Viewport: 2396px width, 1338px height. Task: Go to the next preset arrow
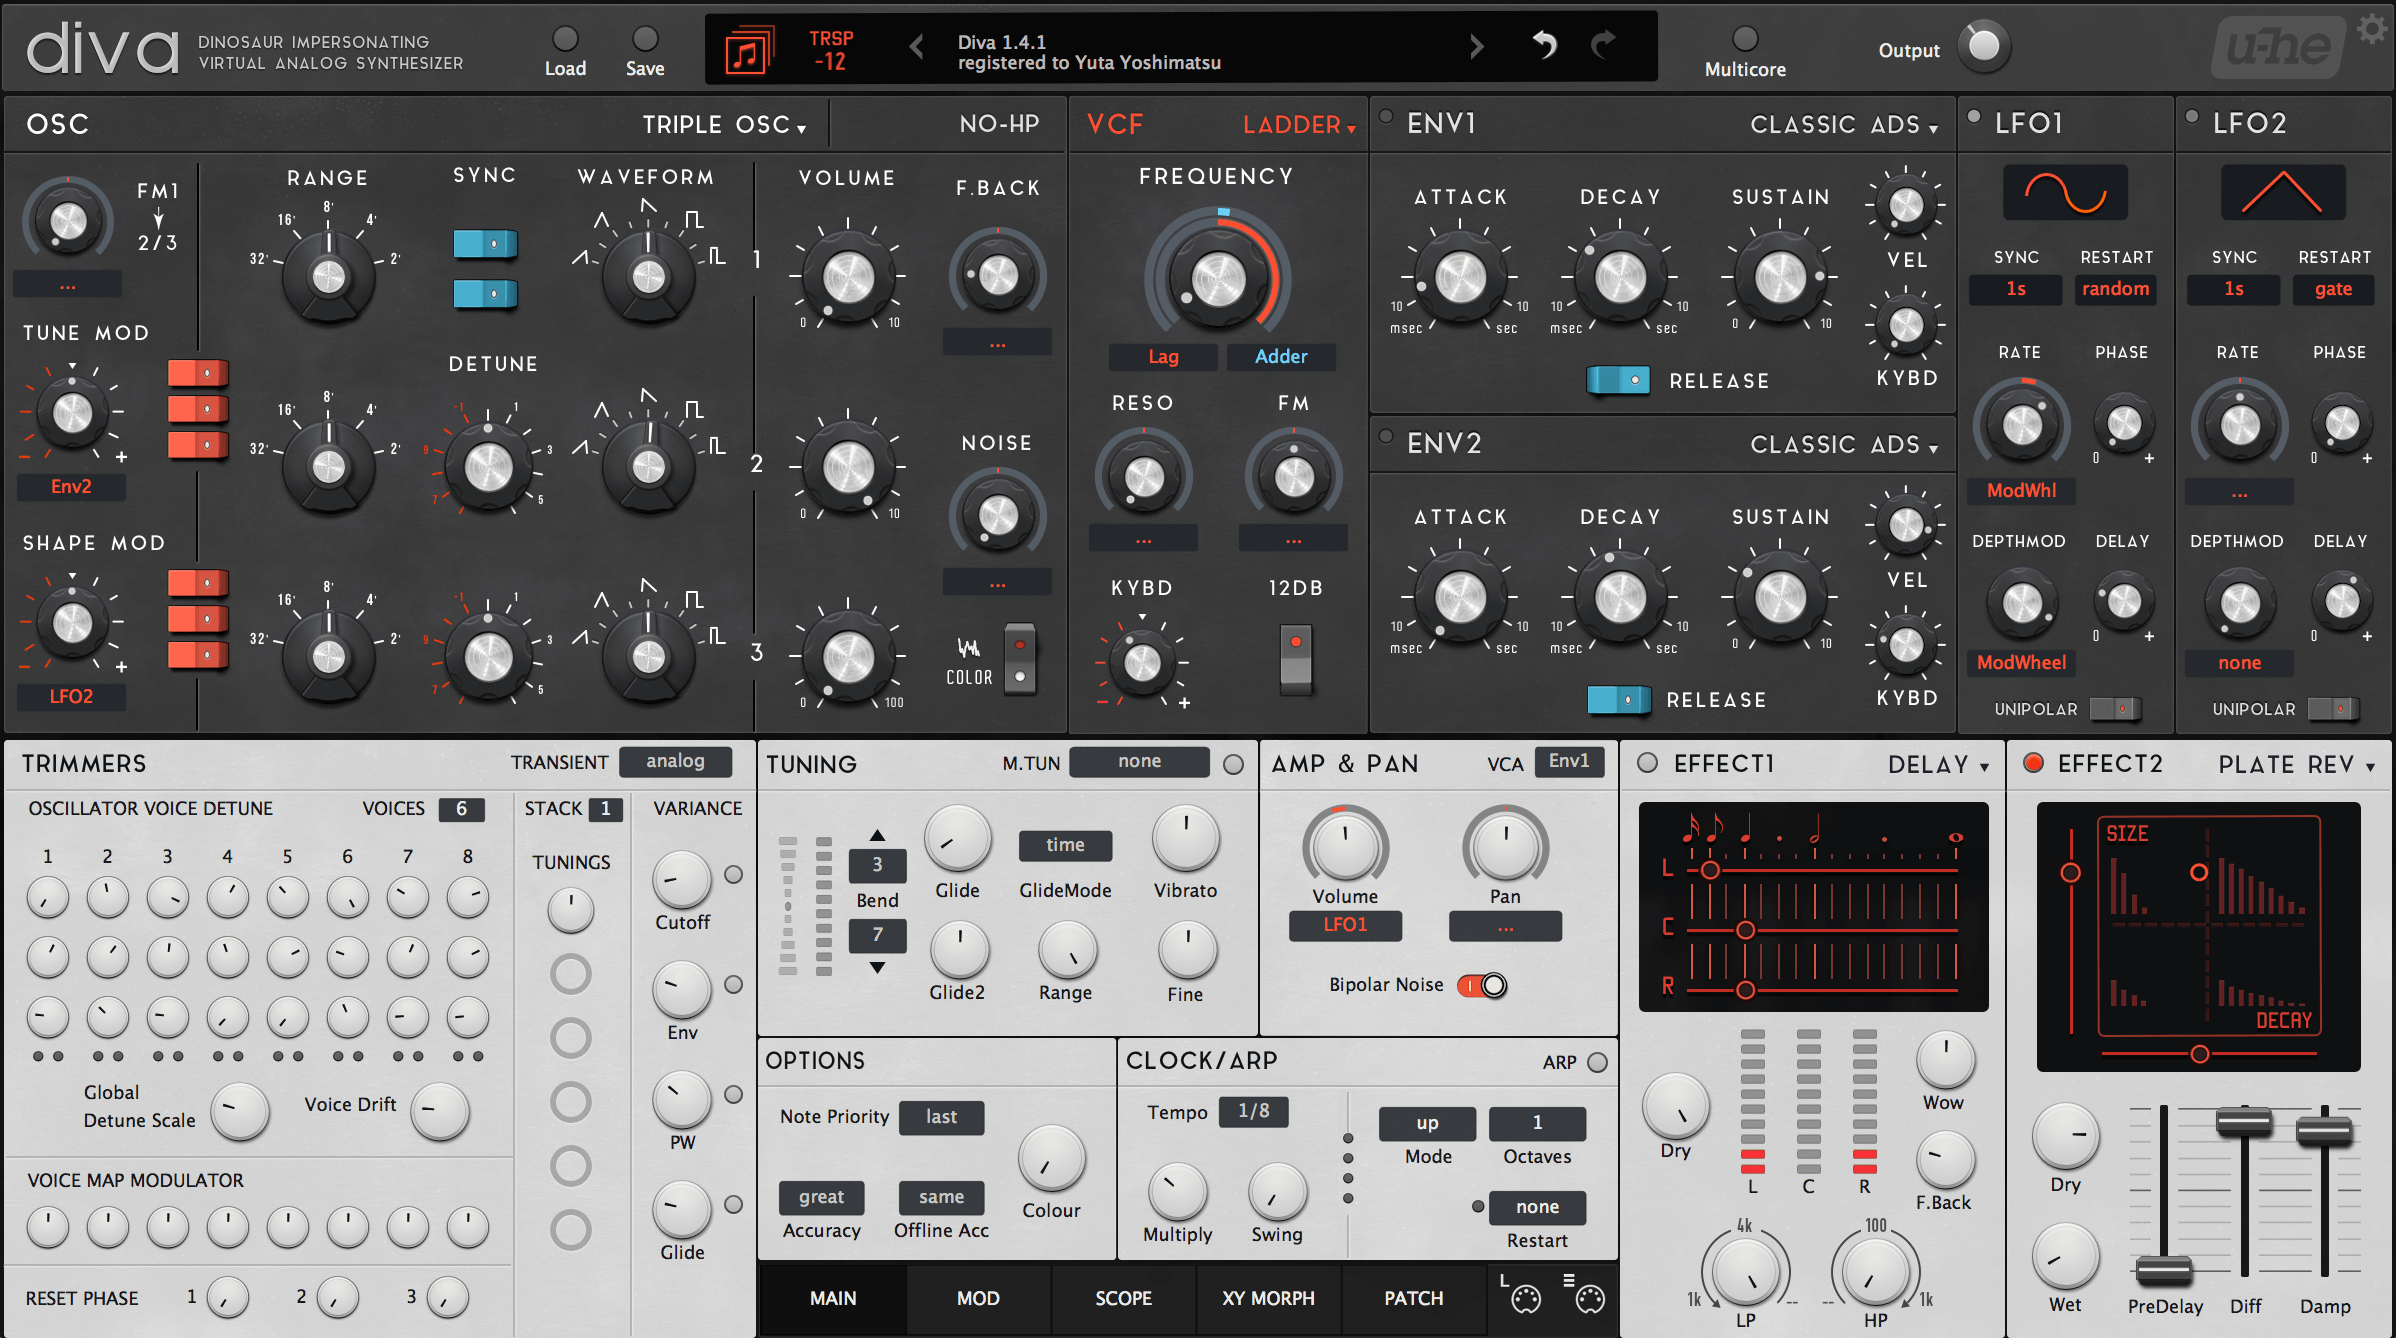click(x=1476, y=46)
